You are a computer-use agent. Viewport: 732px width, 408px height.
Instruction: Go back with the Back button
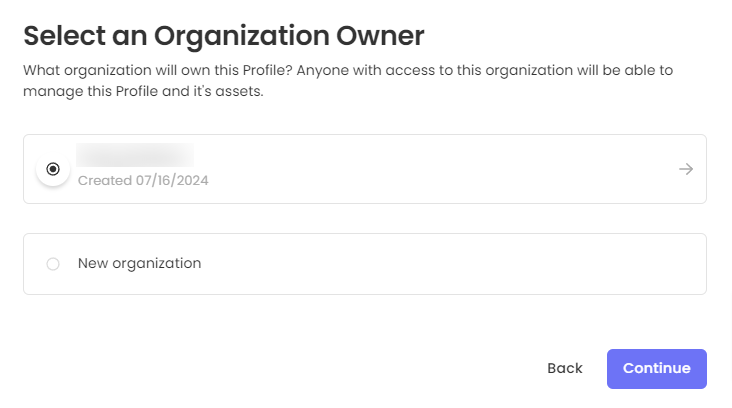coord(564,368)
